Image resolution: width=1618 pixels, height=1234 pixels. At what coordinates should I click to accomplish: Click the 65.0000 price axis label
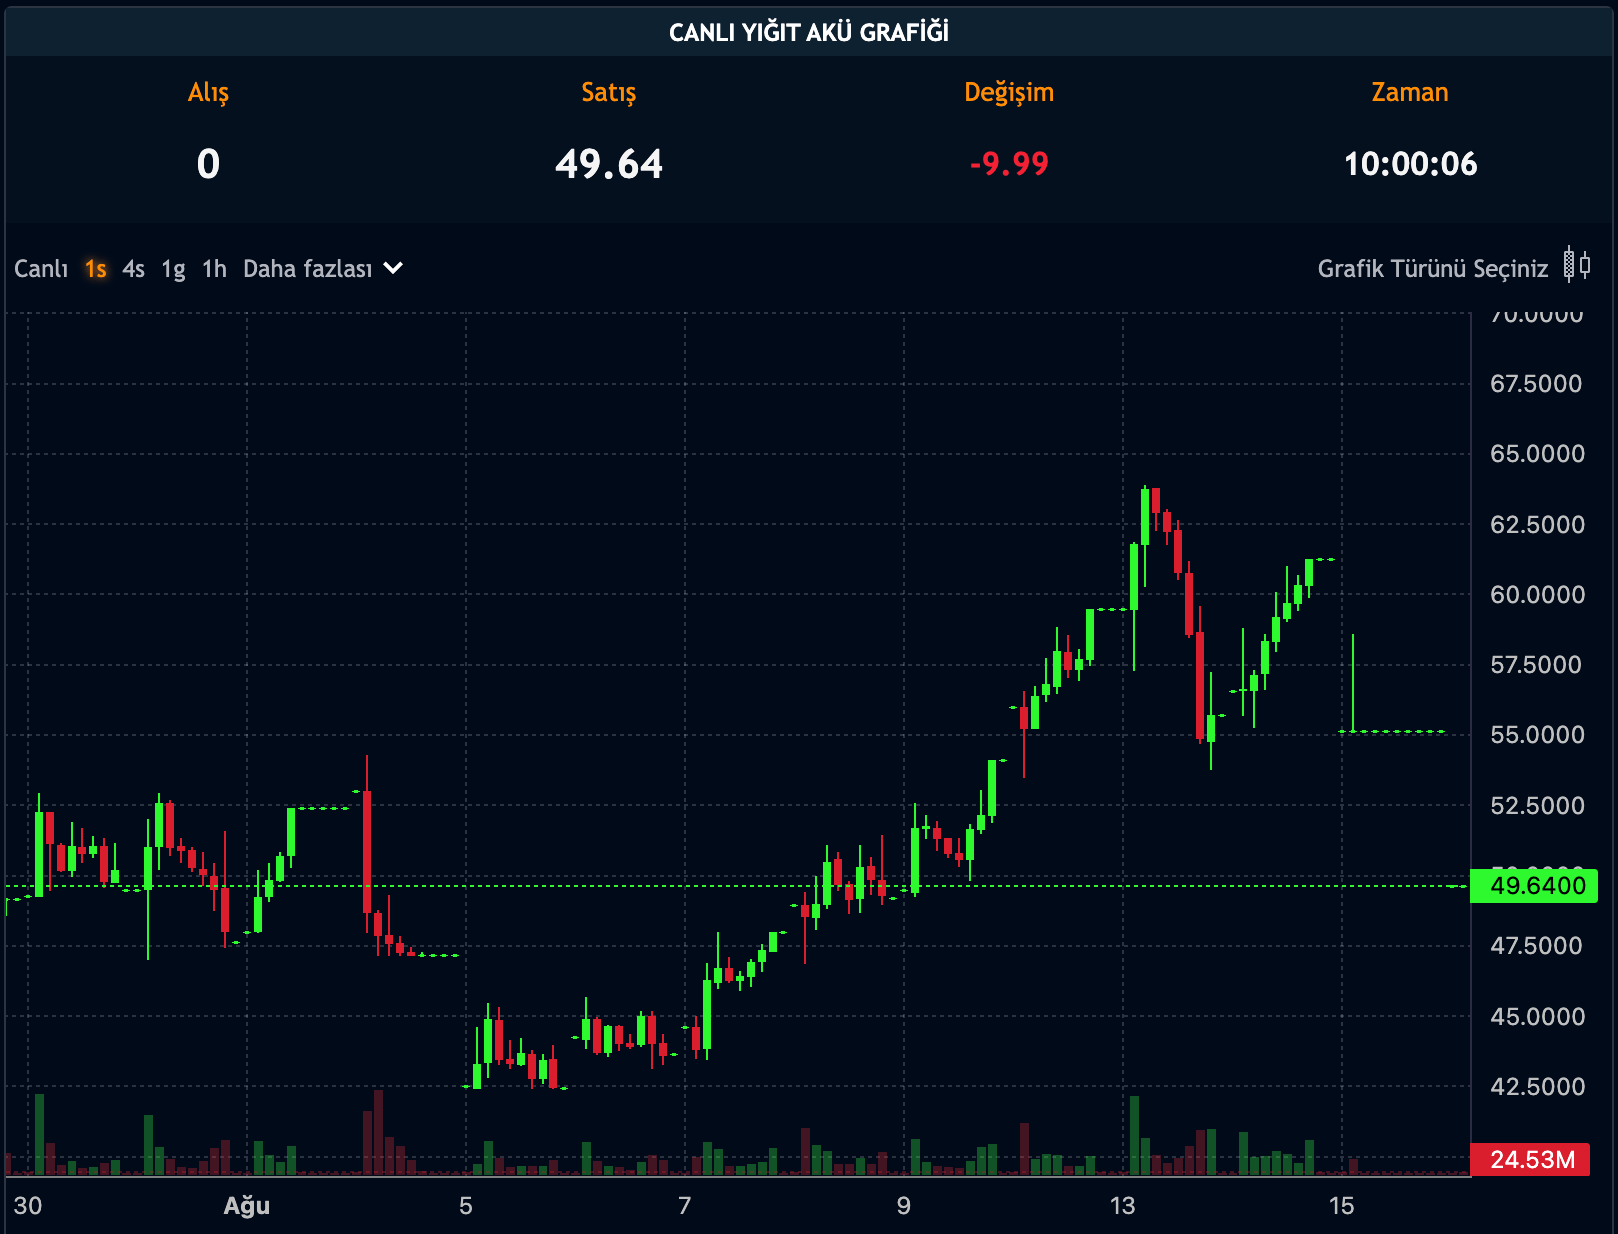click(1537, 454)
